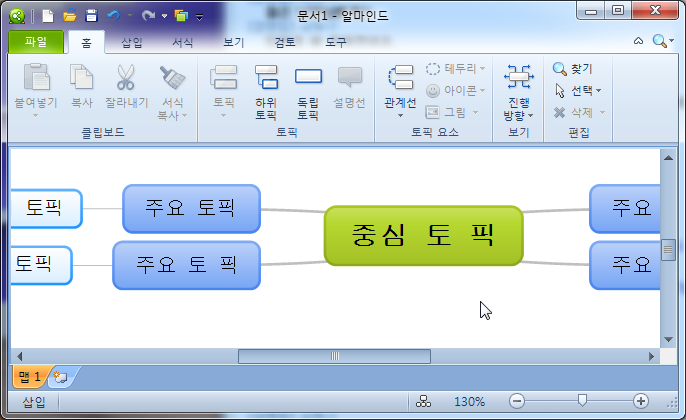Screen dimensions: 686x420
Task: Switch to the 도구 tab
Action: [336, 42]
